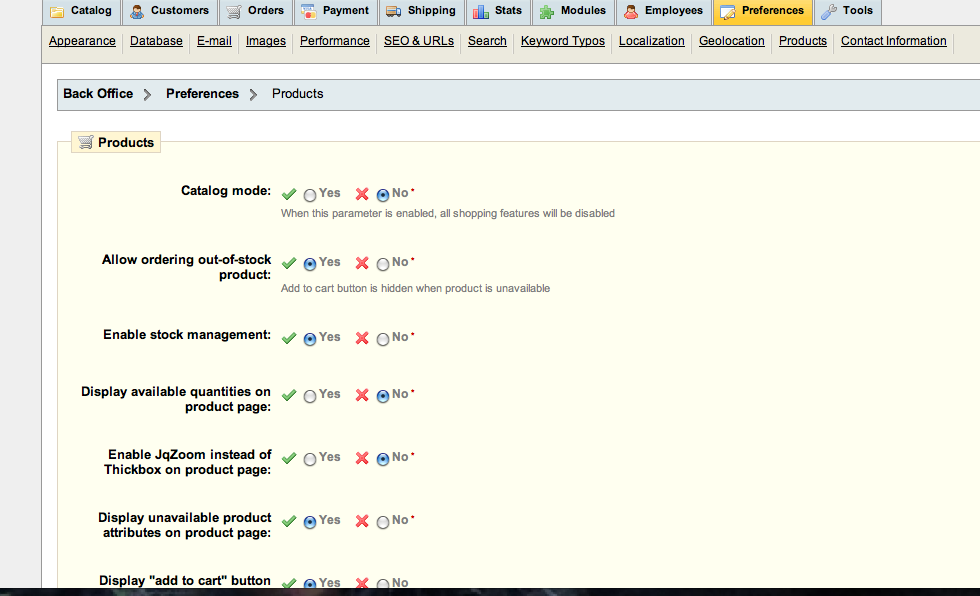This screenshot has width=980, height=596.
Task: Set Catalog mode to Yes
Action: point(310,195)
